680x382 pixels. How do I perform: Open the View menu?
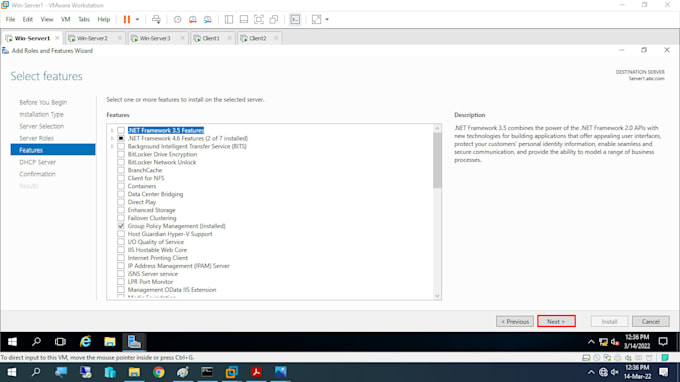[47, 20]
